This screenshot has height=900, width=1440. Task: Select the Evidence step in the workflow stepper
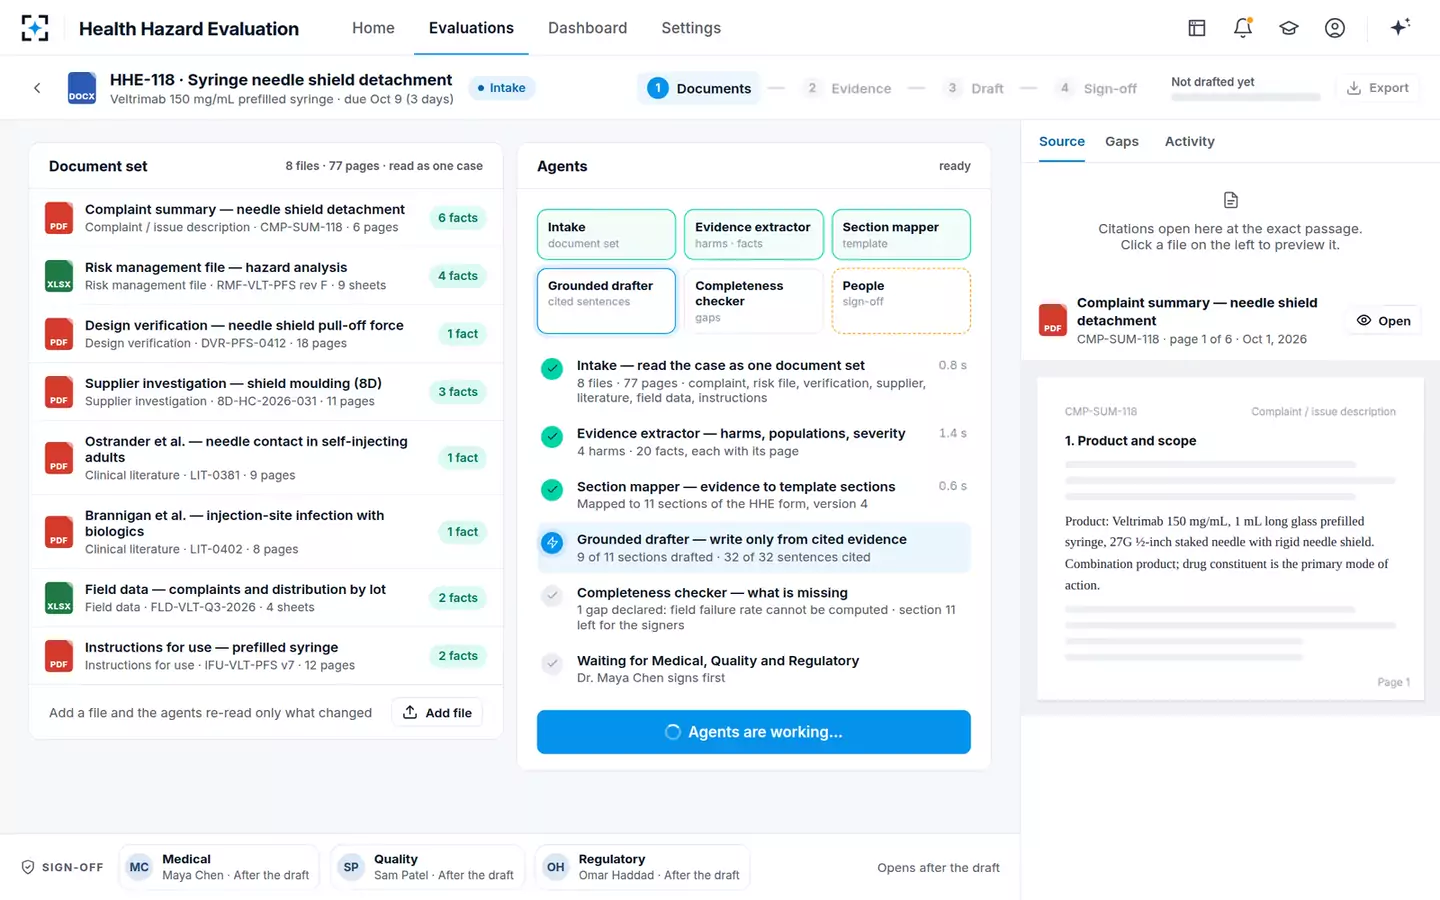click(848, 88)
